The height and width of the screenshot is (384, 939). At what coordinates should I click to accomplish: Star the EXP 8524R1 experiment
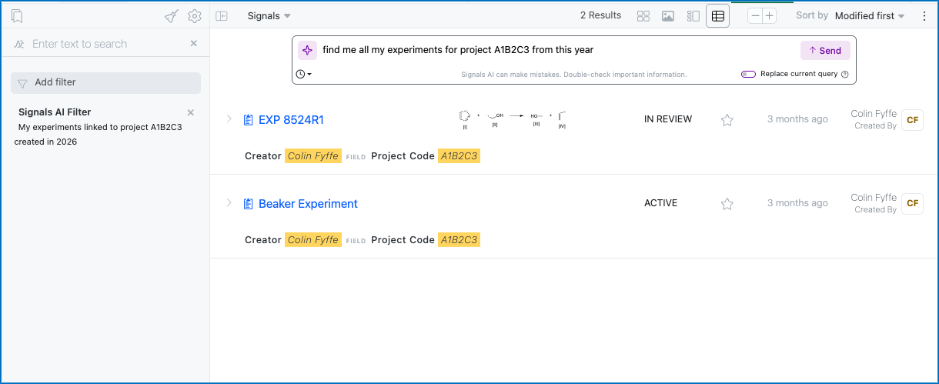(x=727, y=120)
